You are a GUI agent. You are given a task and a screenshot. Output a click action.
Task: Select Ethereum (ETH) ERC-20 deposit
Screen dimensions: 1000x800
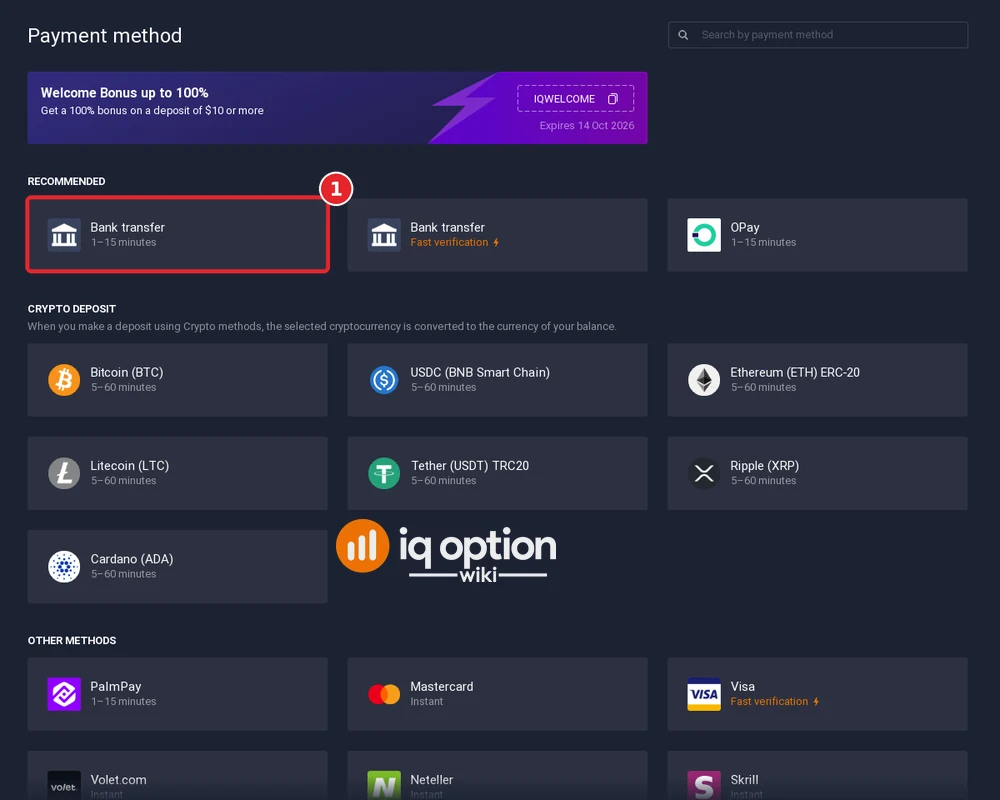(818, 380)
